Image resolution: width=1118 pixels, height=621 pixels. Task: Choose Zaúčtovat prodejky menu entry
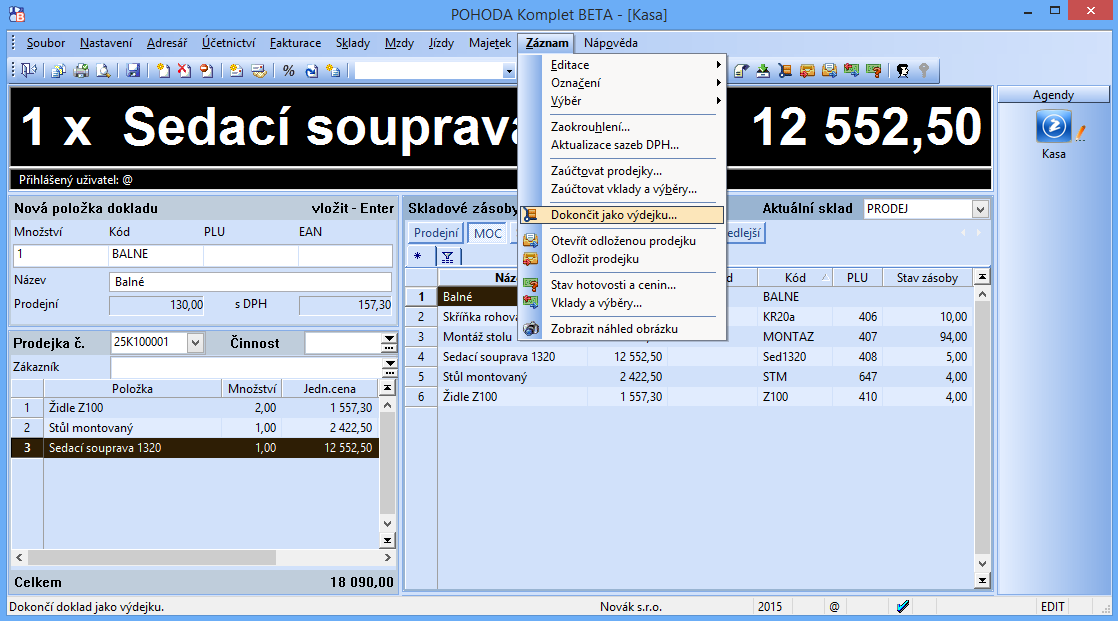point(622,171)
